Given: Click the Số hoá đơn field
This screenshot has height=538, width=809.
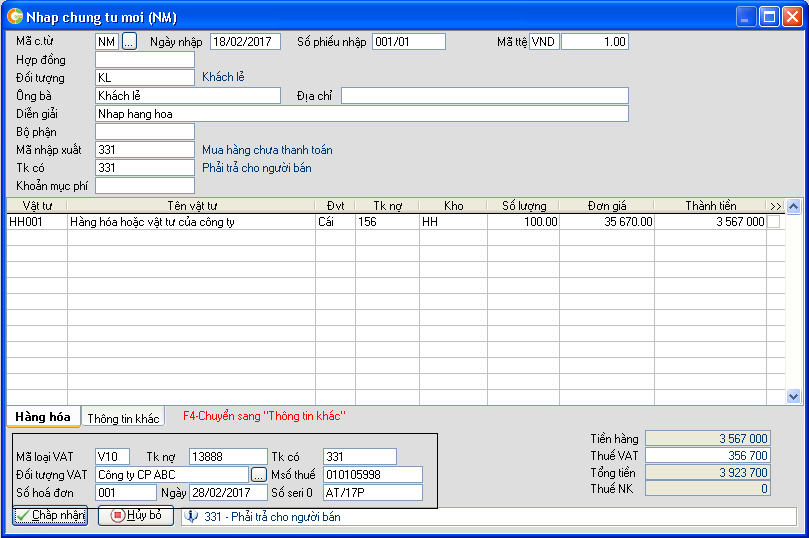Looking at the screenshot, I should click(x=126, y=493).
